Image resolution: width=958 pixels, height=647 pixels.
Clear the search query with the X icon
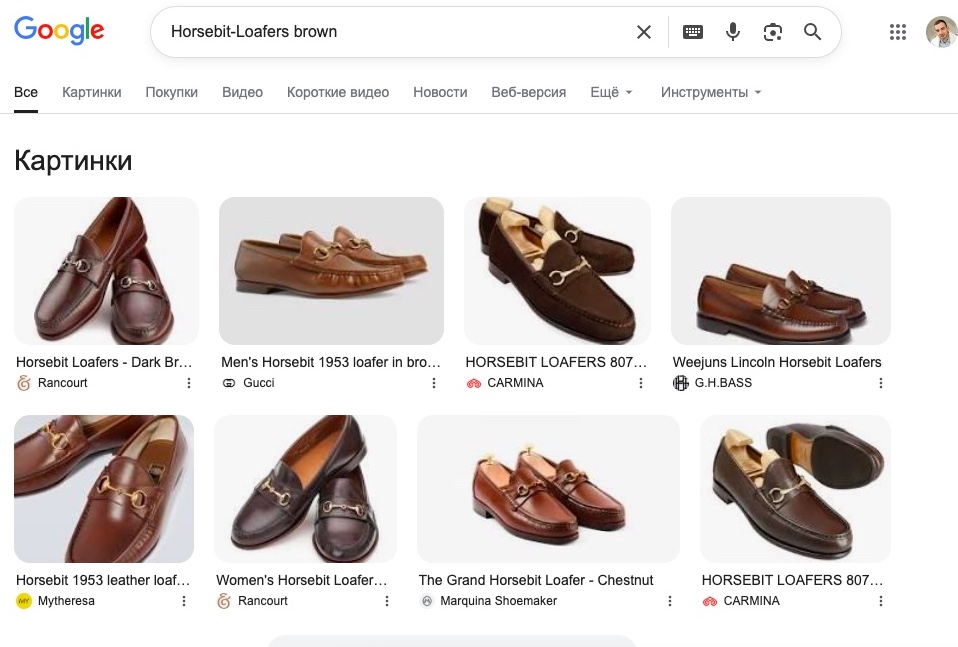tap(644, 32)
